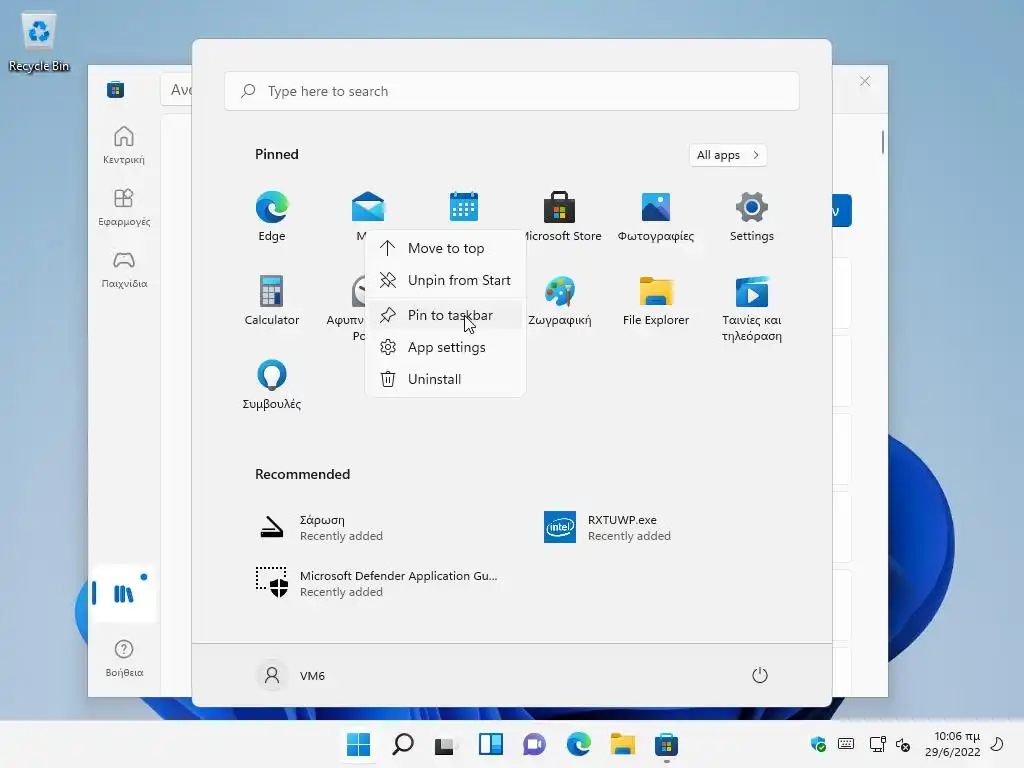
Task: Open Windows Security tray icon
Action: point(818,744)
